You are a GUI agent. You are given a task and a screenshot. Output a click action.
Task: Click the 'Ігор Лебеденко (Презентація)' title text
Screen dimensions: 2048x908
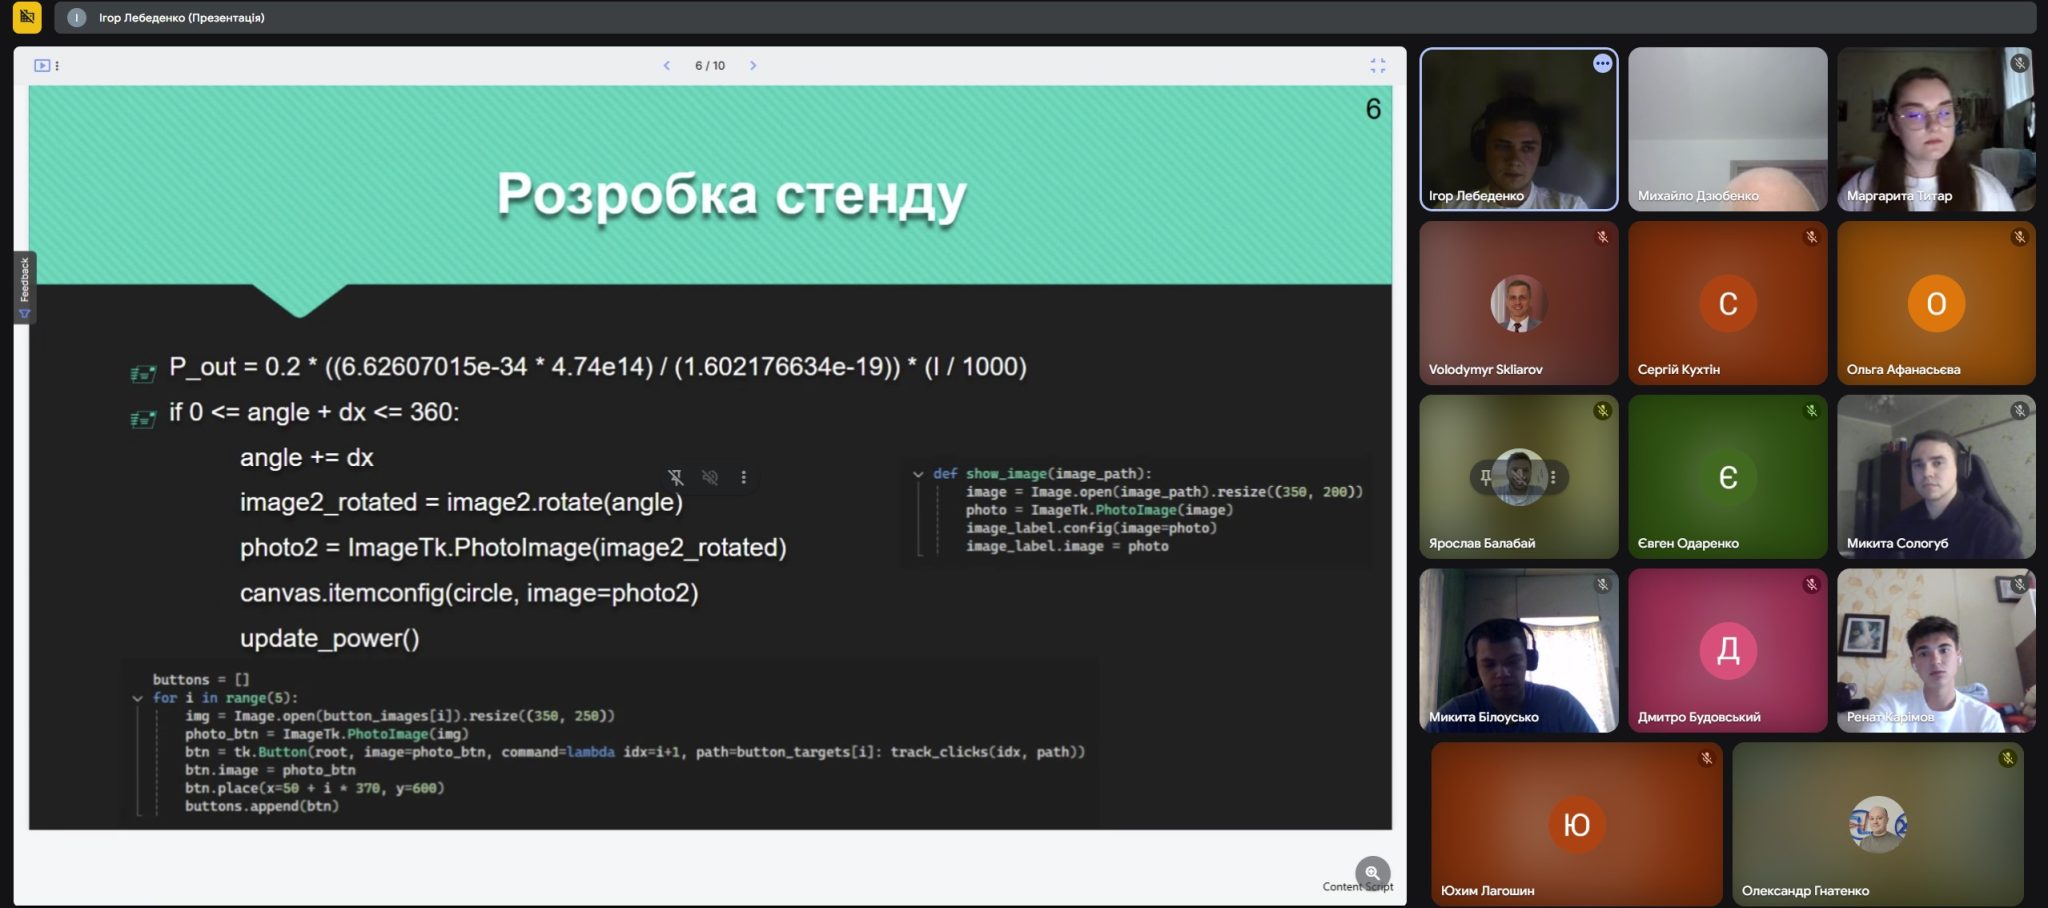(x=181, y=18)
